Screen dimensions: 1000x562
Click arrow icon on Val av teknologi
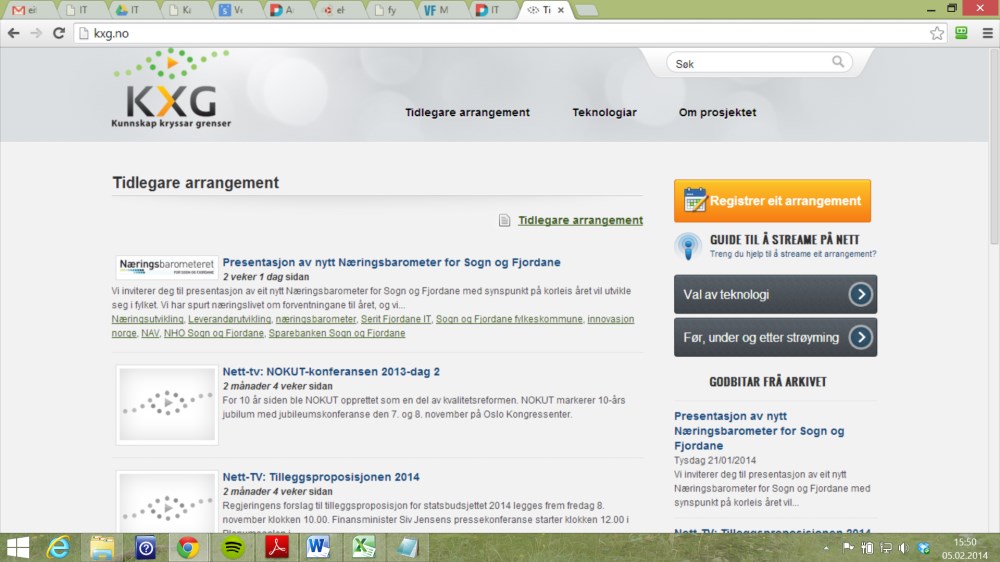point(860,294)
